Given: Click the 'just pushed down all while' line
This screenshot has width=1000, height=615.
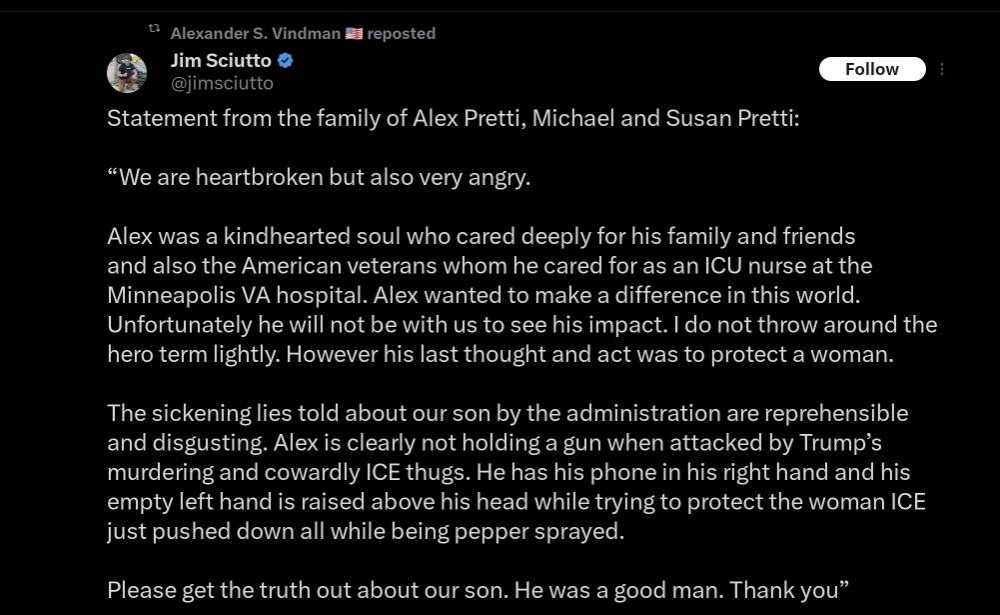Looking at the screenshot, I should click(365, 531).
